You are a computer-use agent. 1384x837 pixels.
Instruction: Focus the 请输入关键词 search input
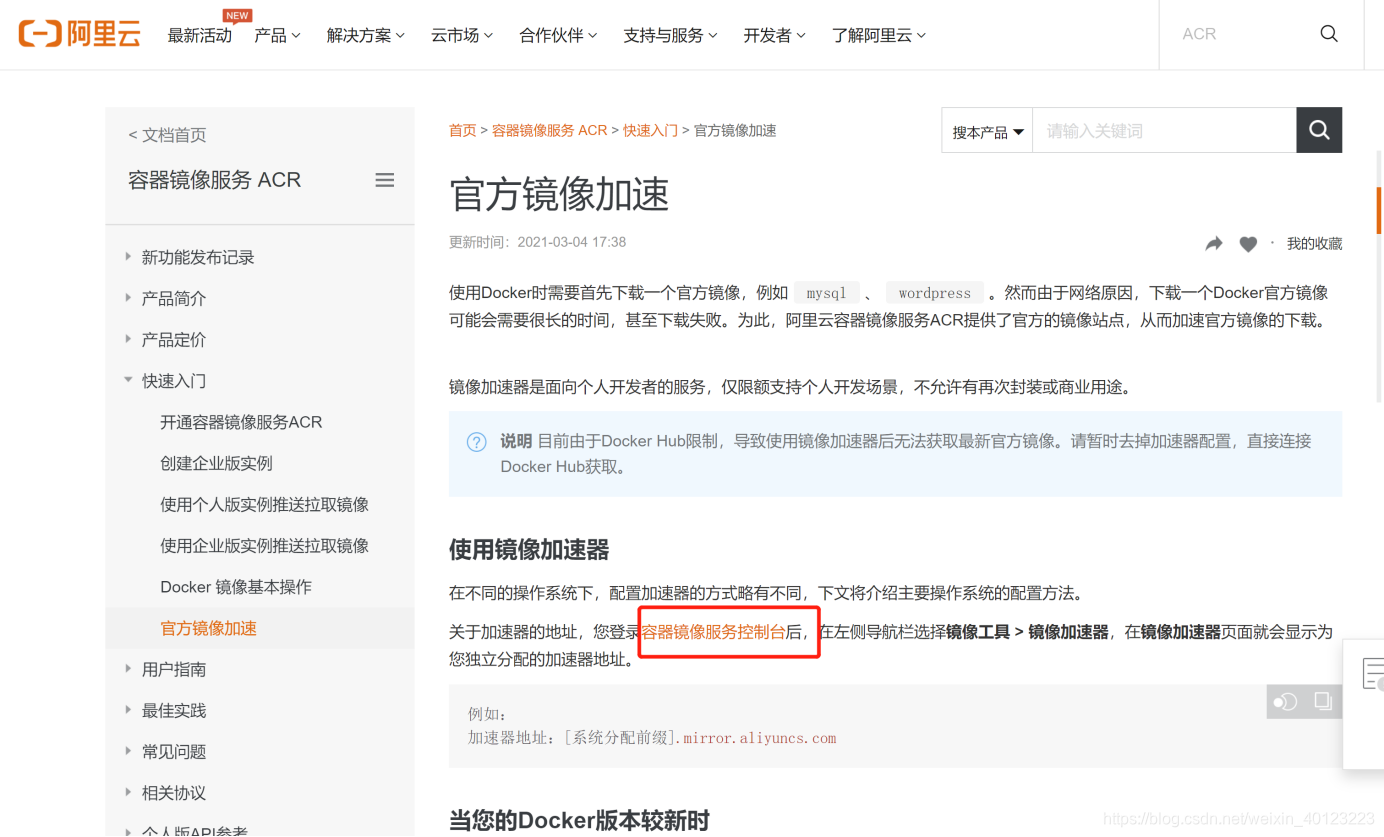coord(1164,131)
